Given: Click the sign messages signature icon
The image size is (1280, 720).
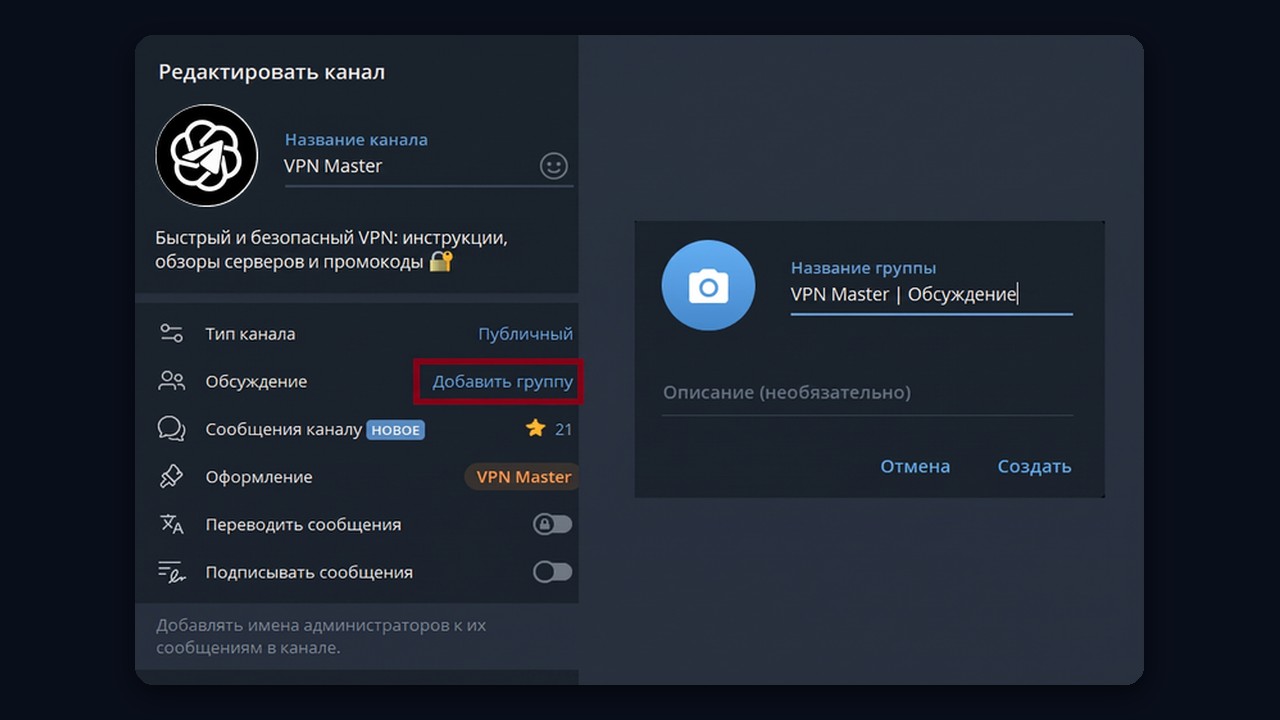Looking at the screenshot, I should (171, 572).
